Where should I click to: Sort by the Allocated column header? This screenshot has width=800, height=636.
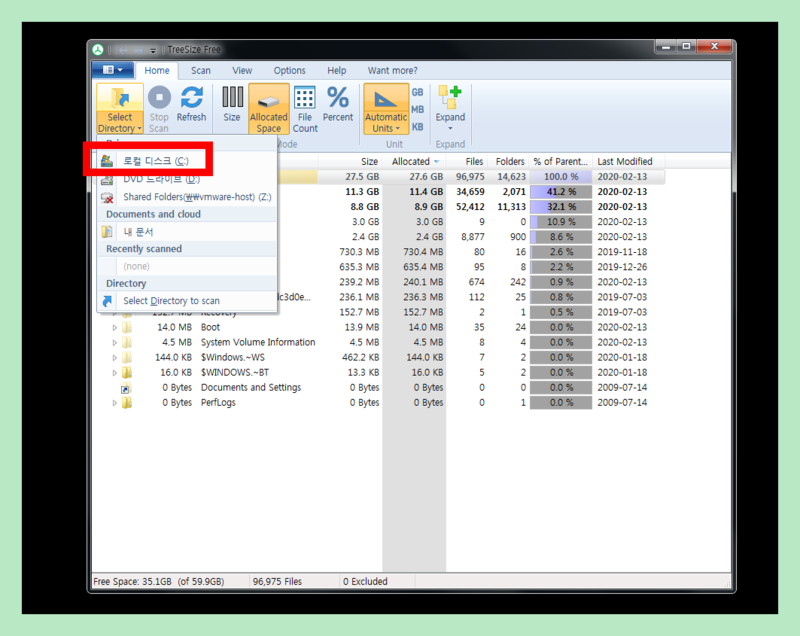click(x=414, y=162)
